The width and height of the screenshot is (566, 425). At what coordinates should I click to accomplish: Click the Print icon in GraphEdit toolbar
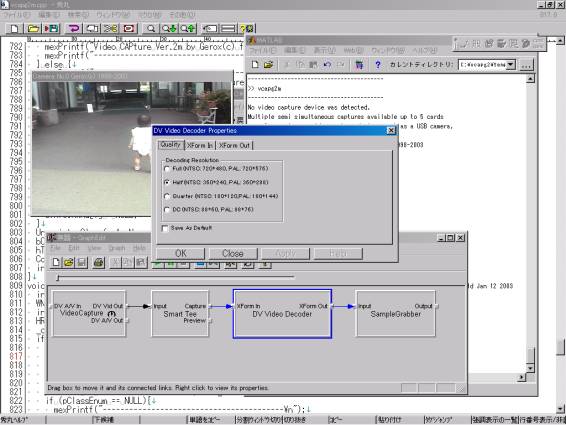tap(99, 262)
